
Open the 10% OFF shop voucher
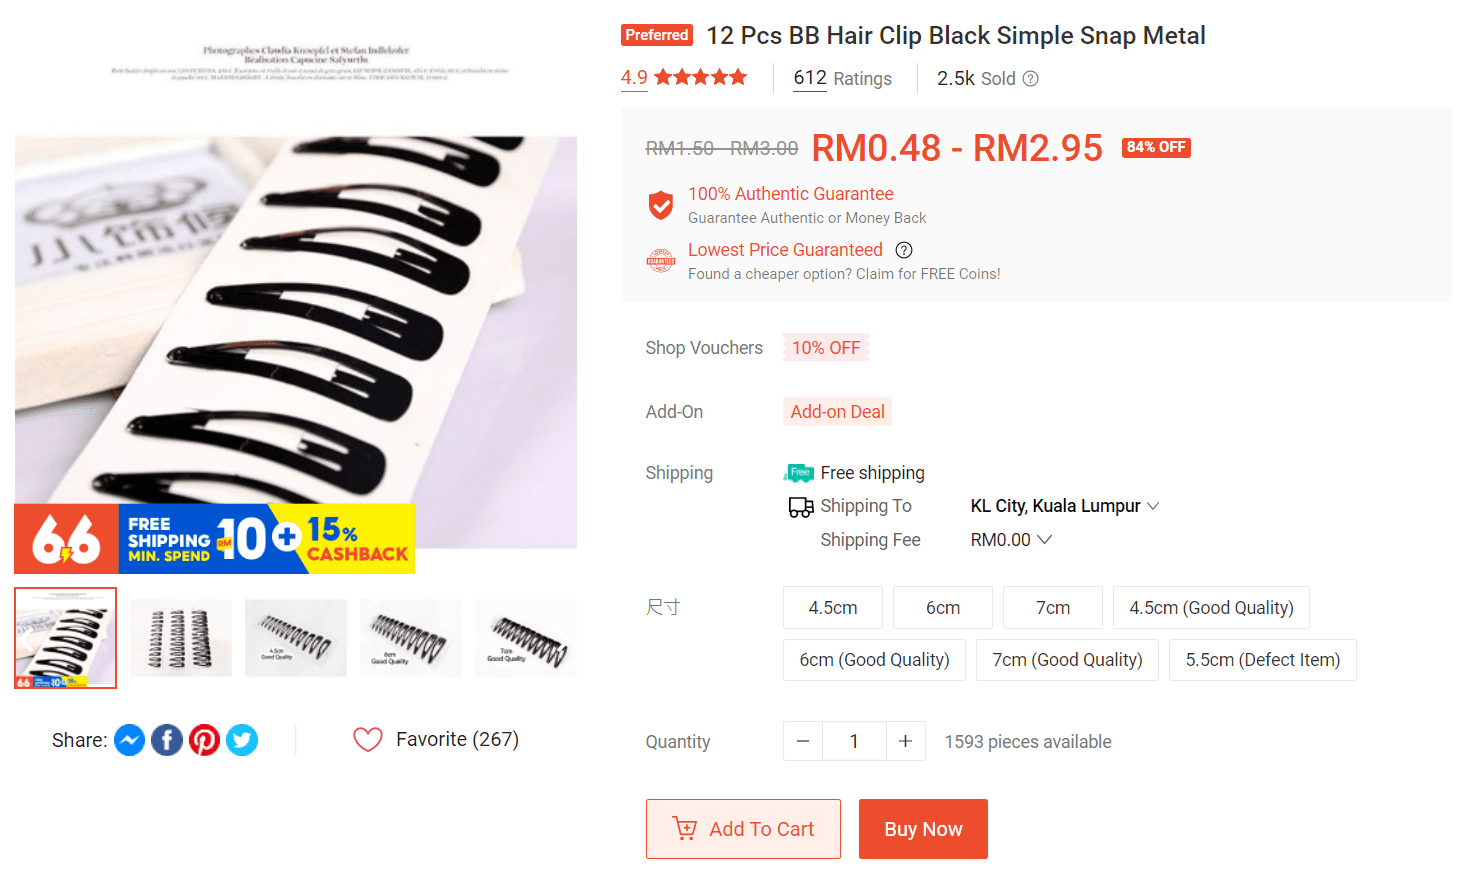[826, 347]
